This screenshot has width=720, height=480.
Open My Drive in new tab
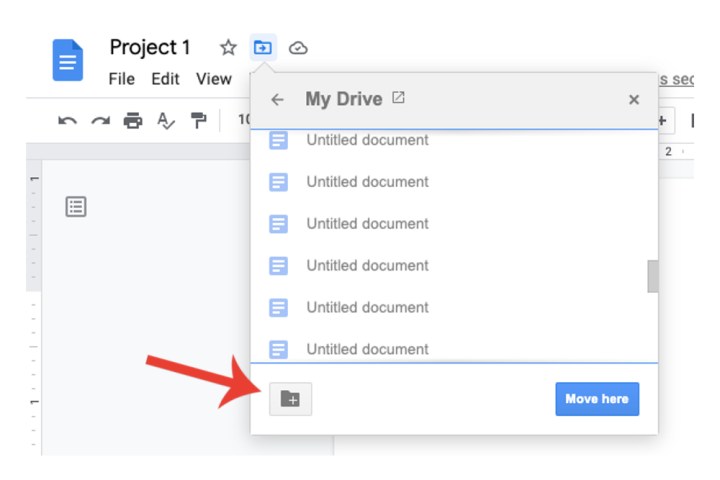[x=398, y=97]
